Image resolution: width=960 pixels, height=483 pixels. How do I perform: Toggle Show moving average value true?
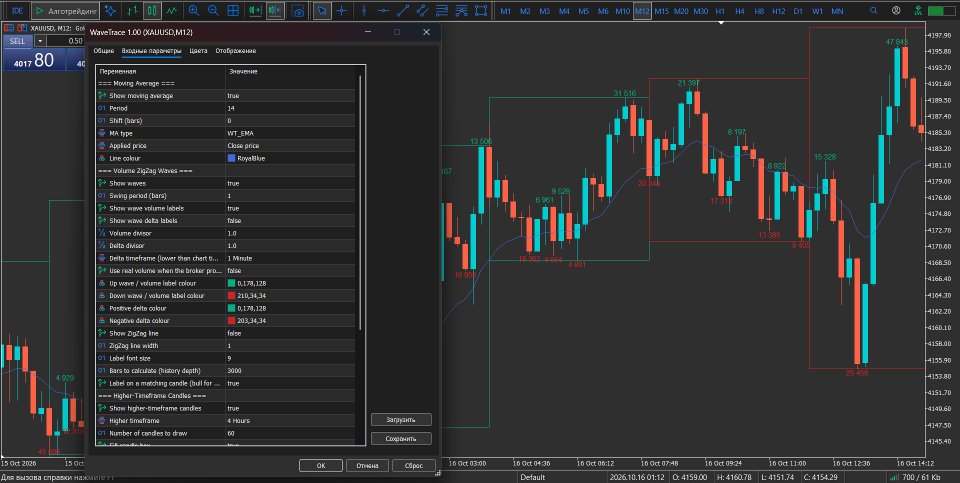pos(290,95)
